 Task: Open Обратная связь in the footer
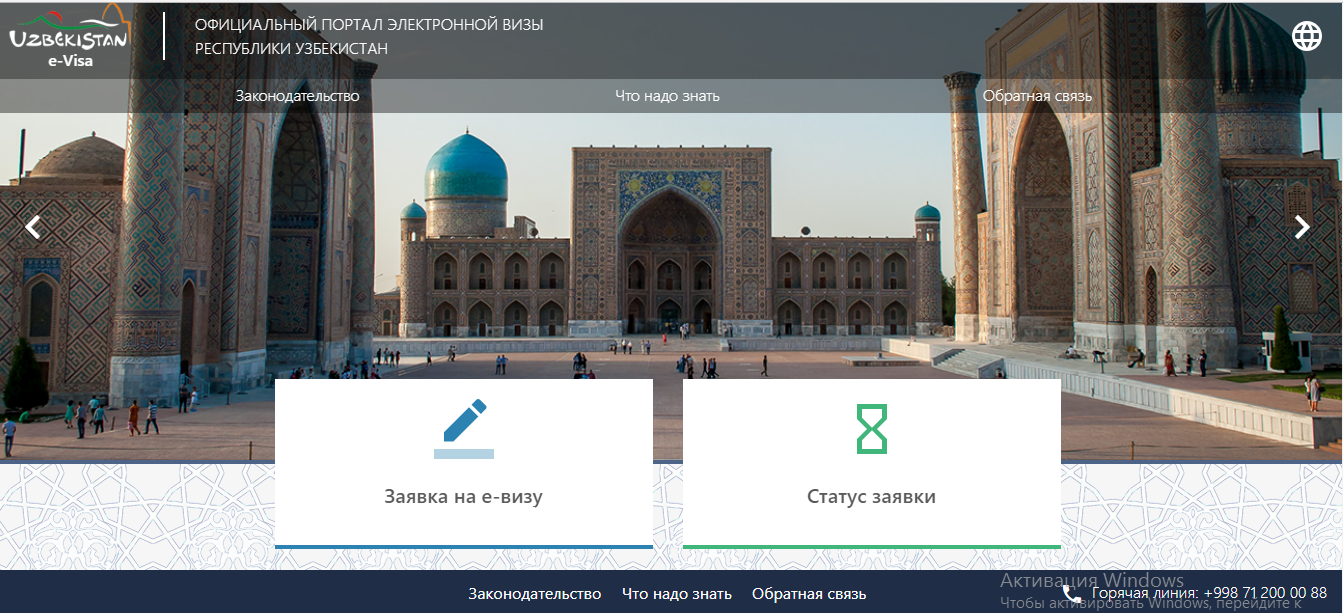[810, 593]
